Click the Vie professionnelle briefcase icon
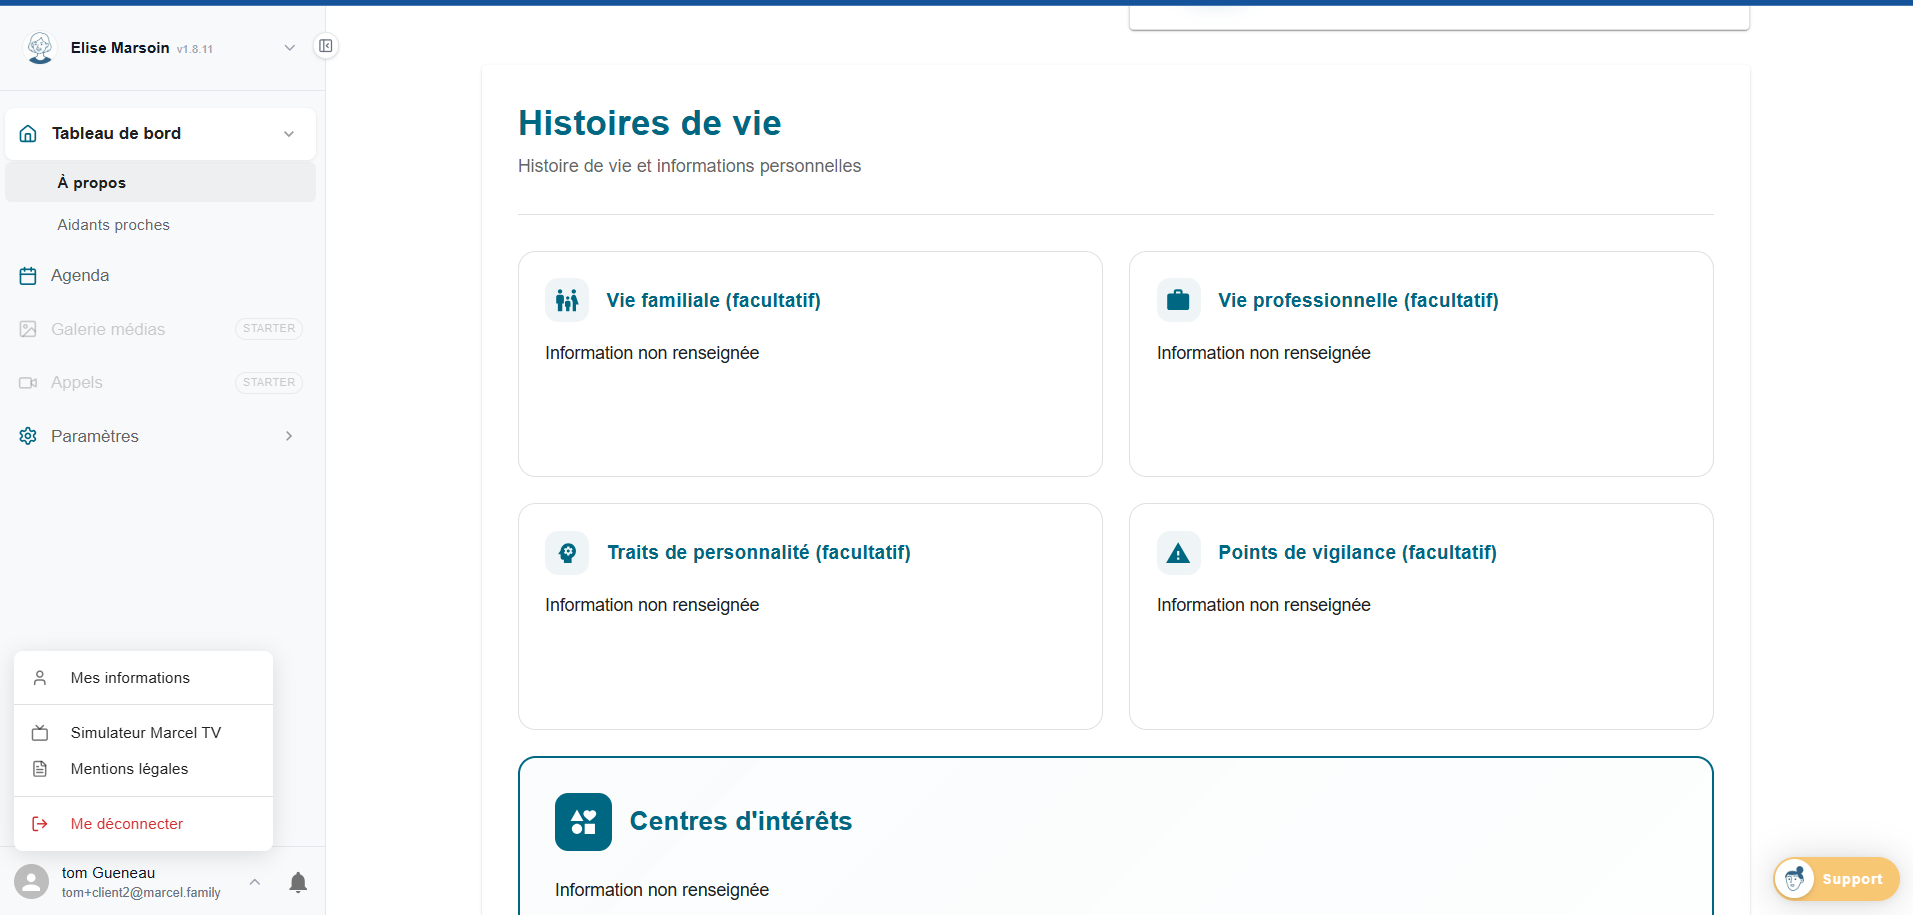This screenshot has height=915, width=1913. (x=1178, y=299)
